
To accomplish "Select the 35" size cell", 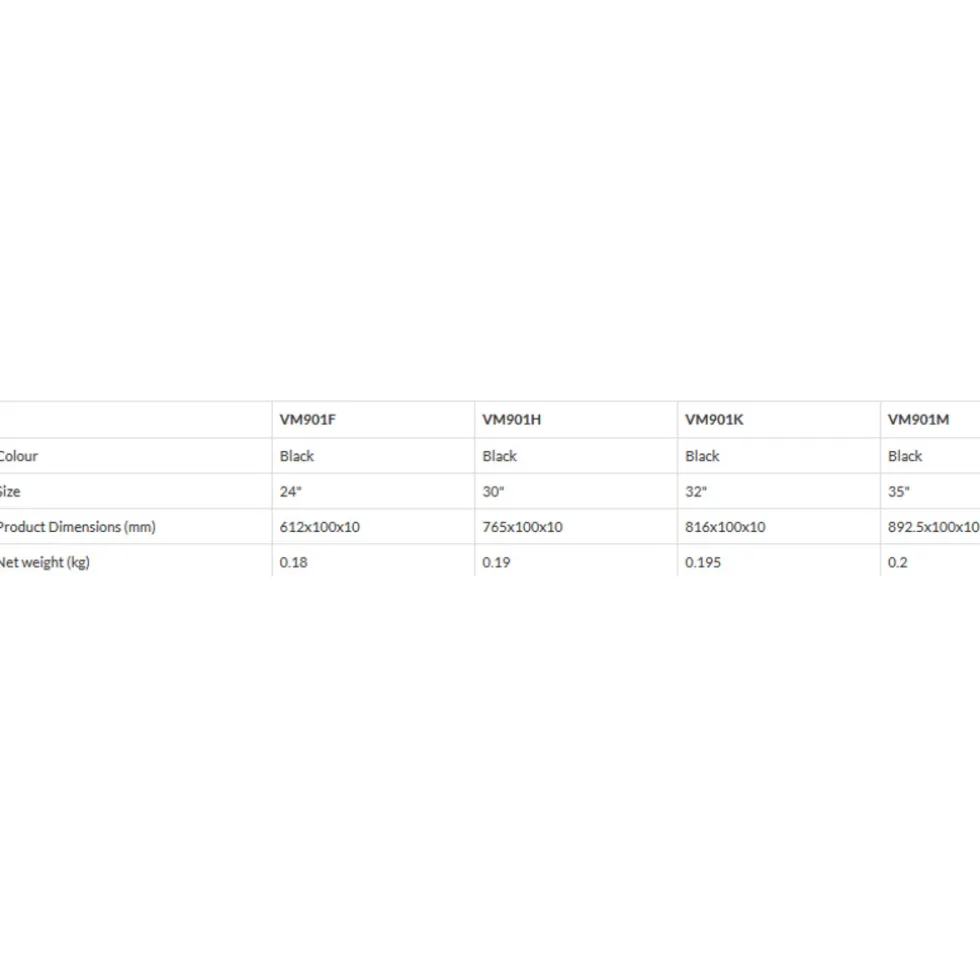I will pos(899,491).
